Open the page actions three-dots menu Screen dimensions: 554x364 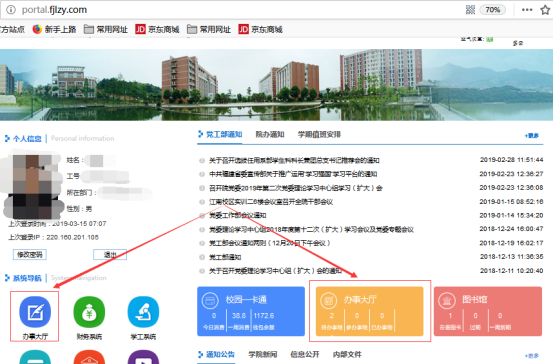click(527, 10)
